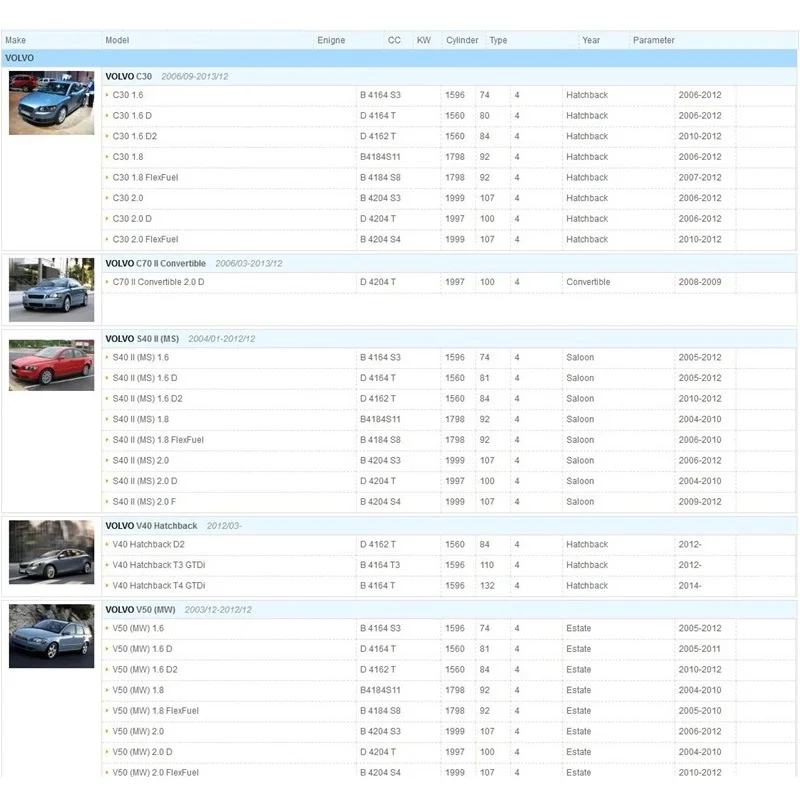Click the Volvo V50 (MW) thumbnail
Image resolution: width=800 pixels, height=800 pixels.
(x=51, y=636)
